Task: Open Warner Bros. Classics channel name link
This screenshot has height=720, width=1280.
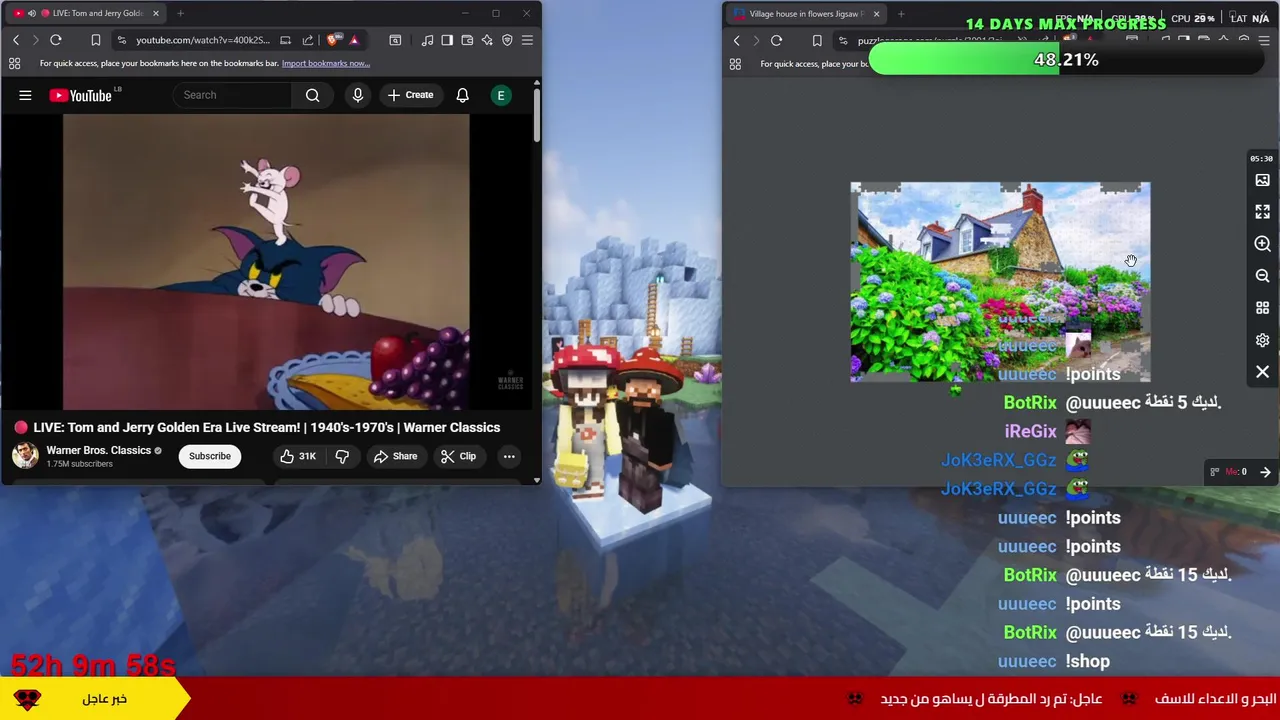Action: [x=98, y=450]
